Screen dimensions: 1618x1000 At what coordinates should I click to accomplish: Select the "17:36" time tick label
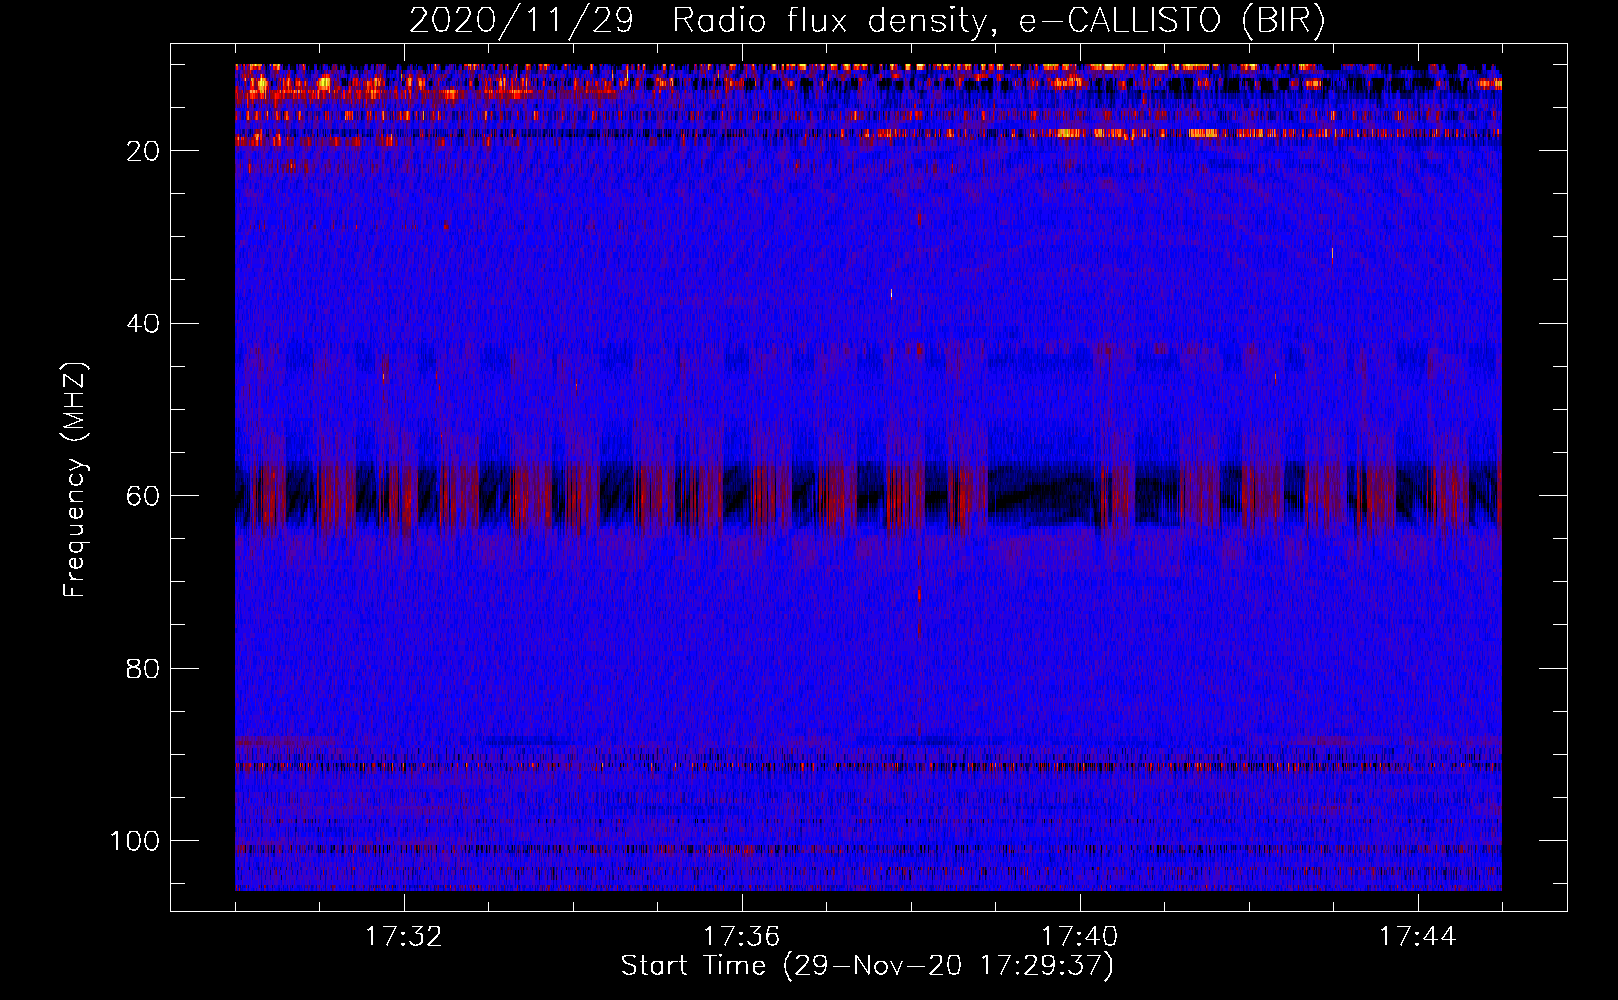point(742,937)
